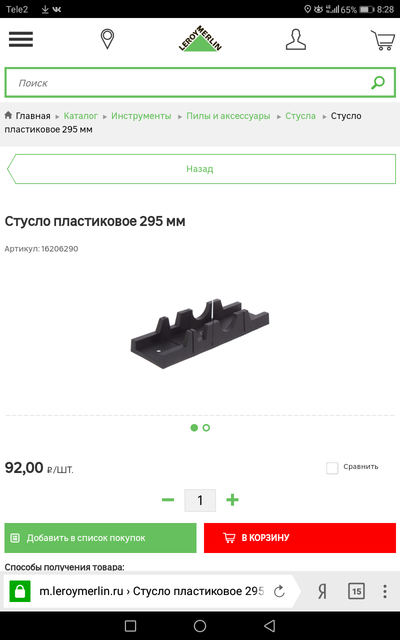Go to Leroy Merlin logo home
The width and height of the screenshot is (400, 640).
(200, 39)
